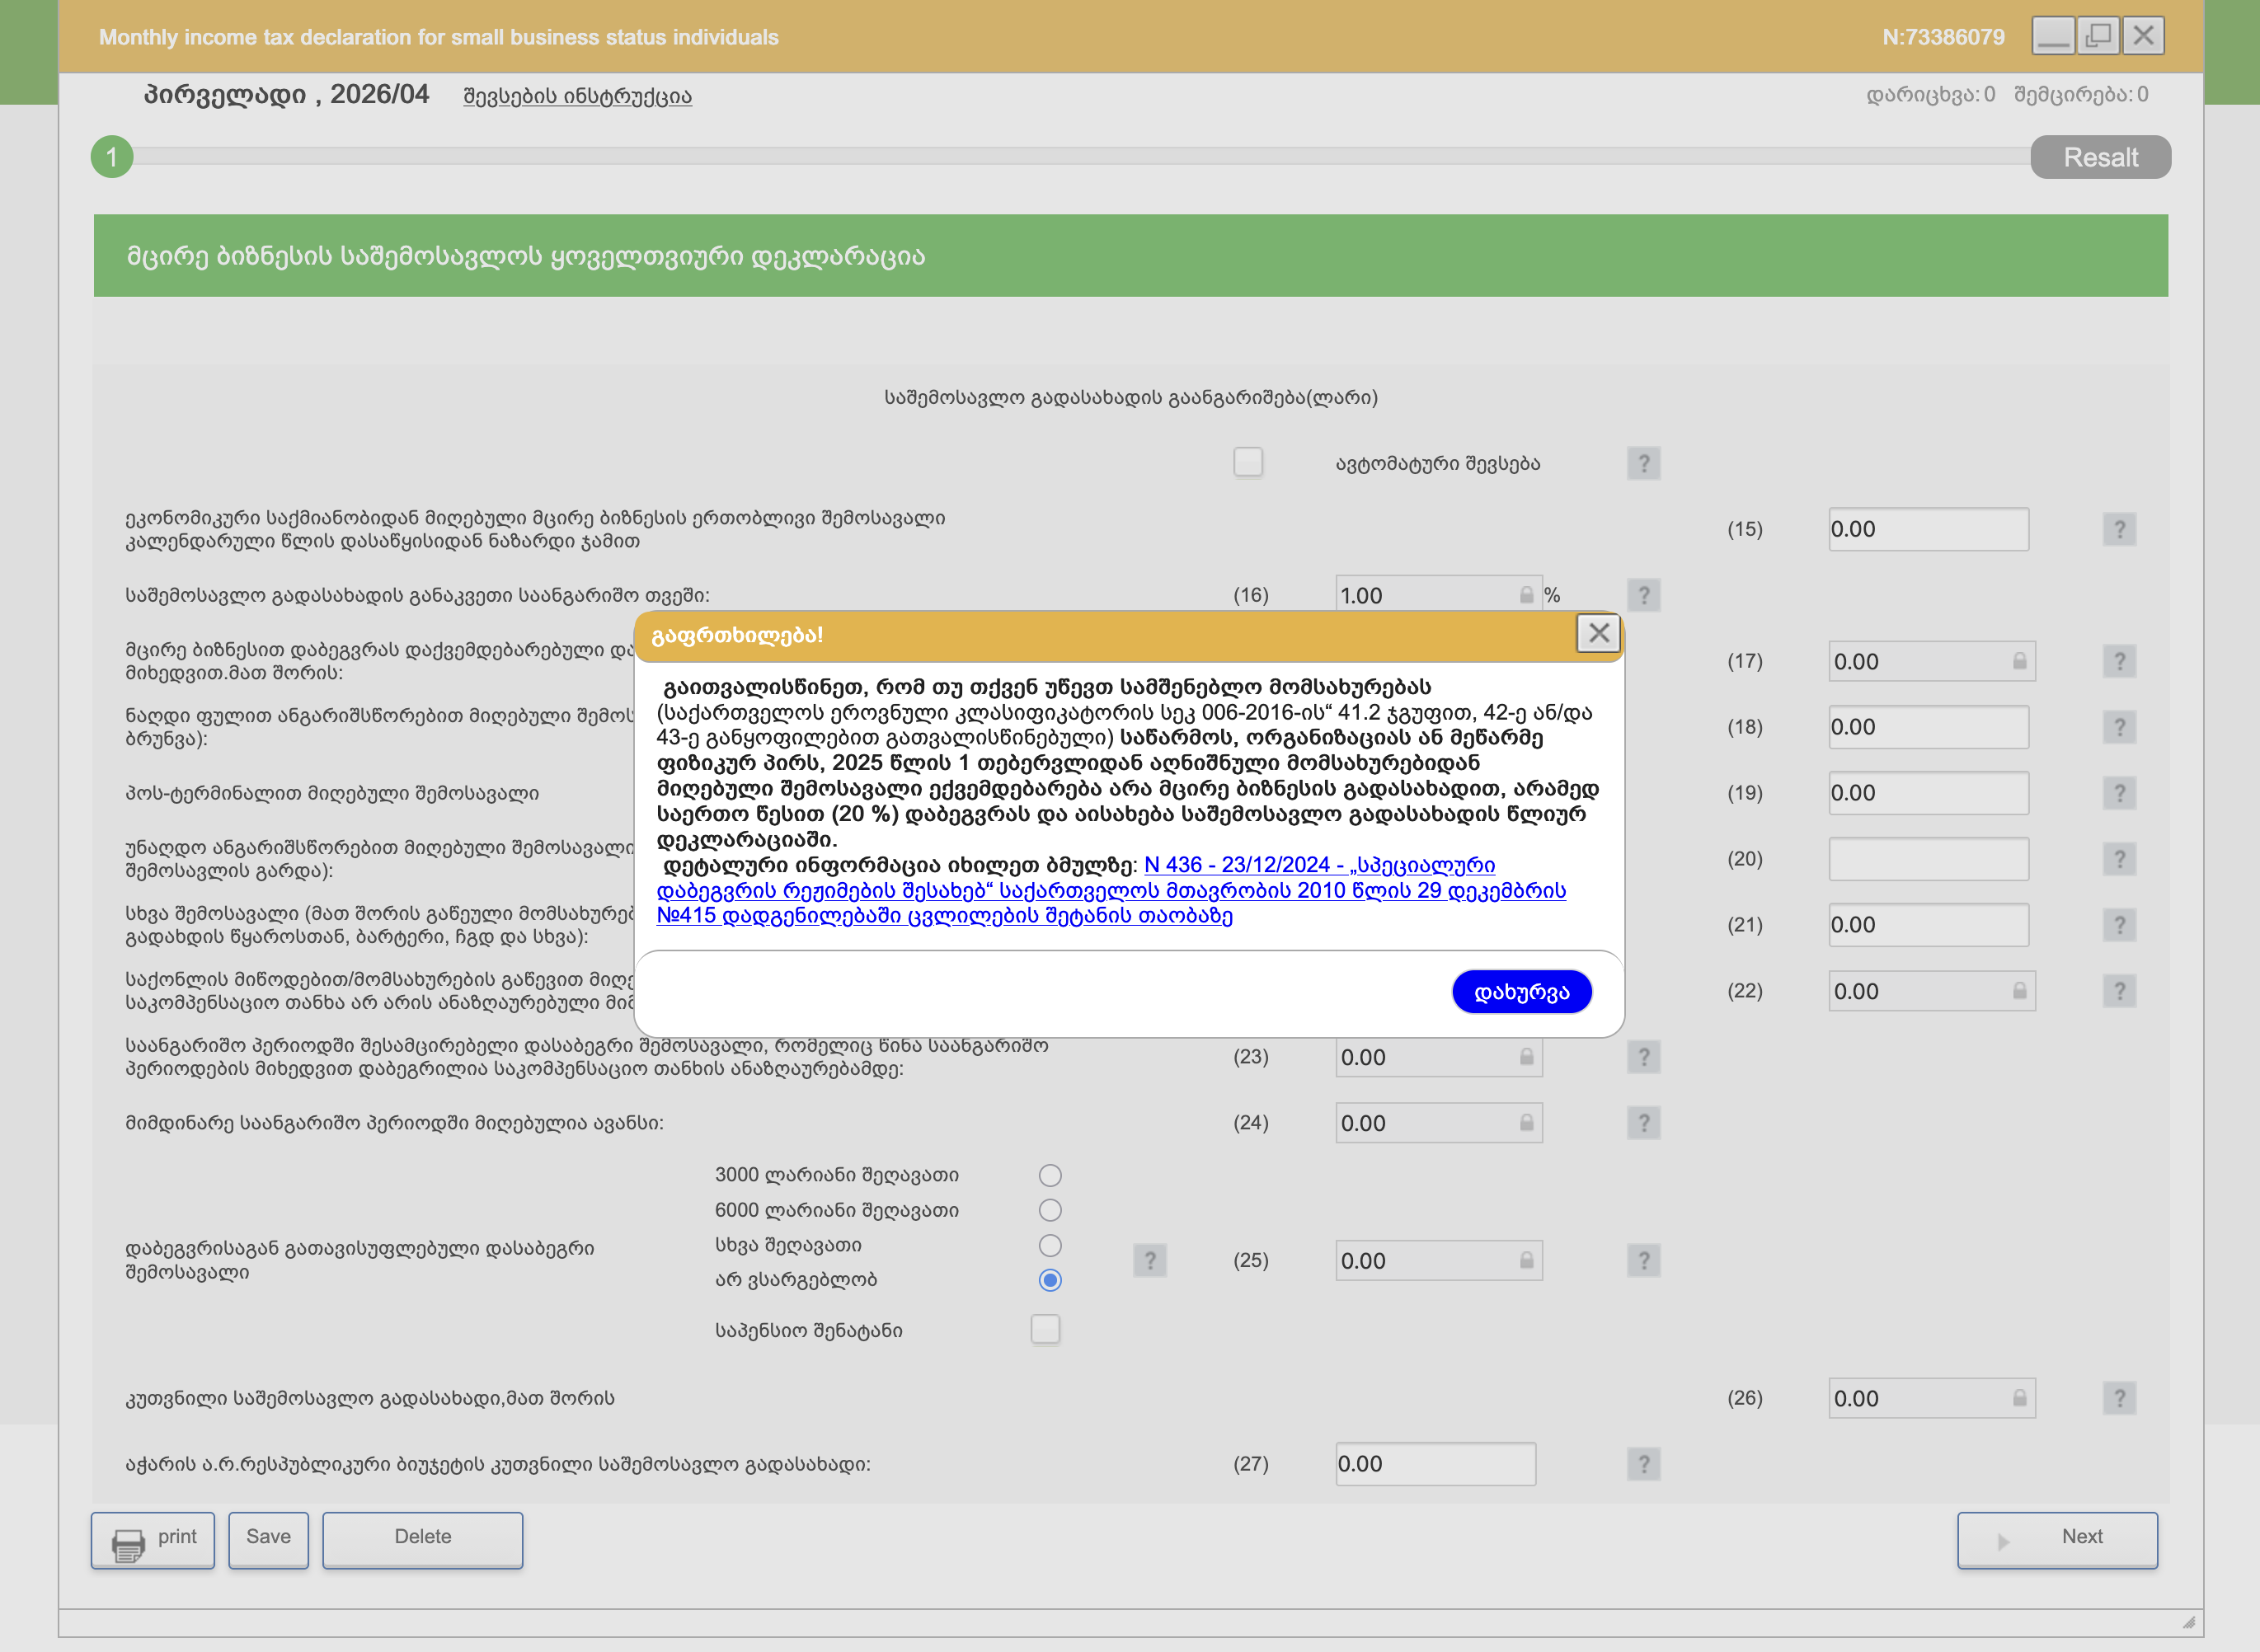Click input field (18) cash income
The image size is (2260, 1652).
[x=1928, y=727]
